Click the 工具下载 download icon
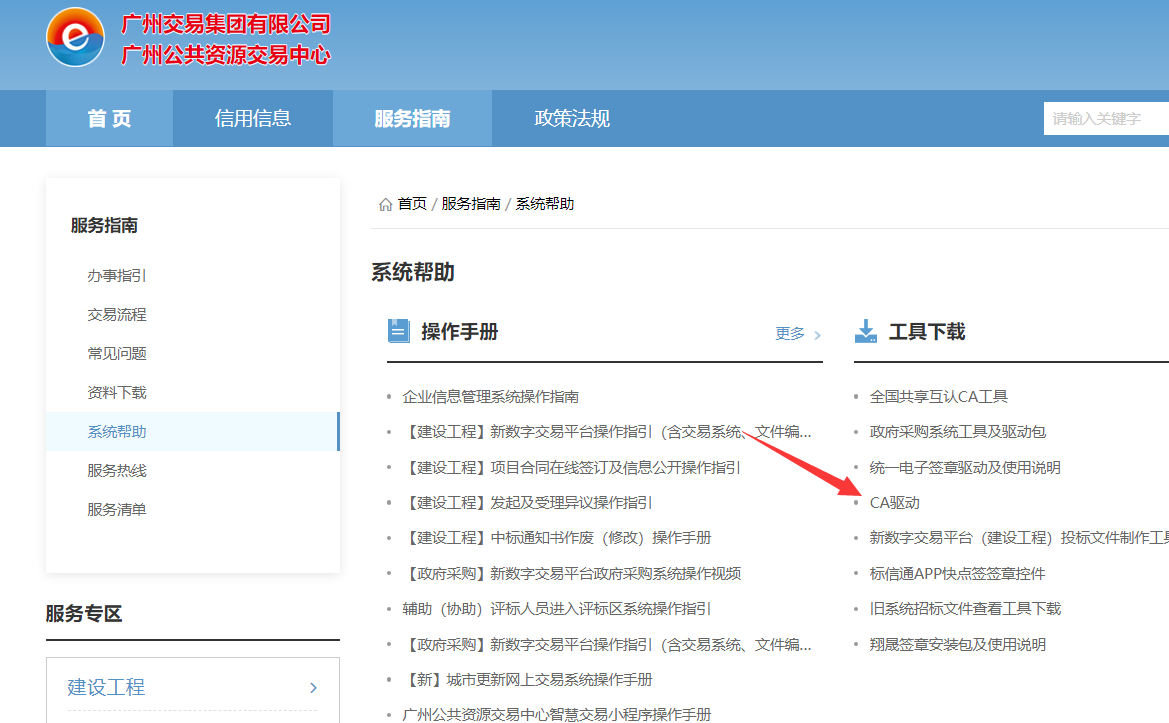The height and width of the screenshot is (723, 1169). tap(866, 331)
